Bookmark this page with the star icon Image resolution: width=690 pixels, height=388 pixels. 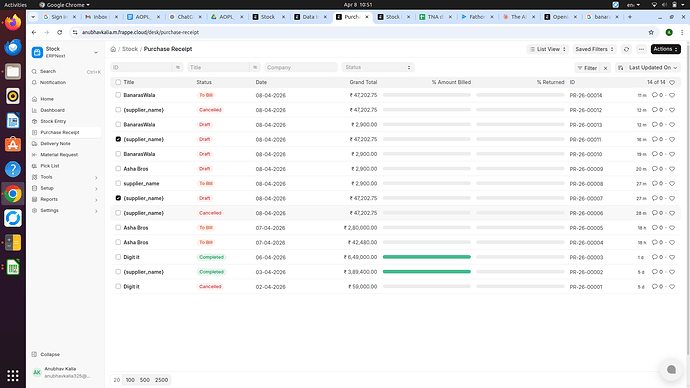pos(651,32)
